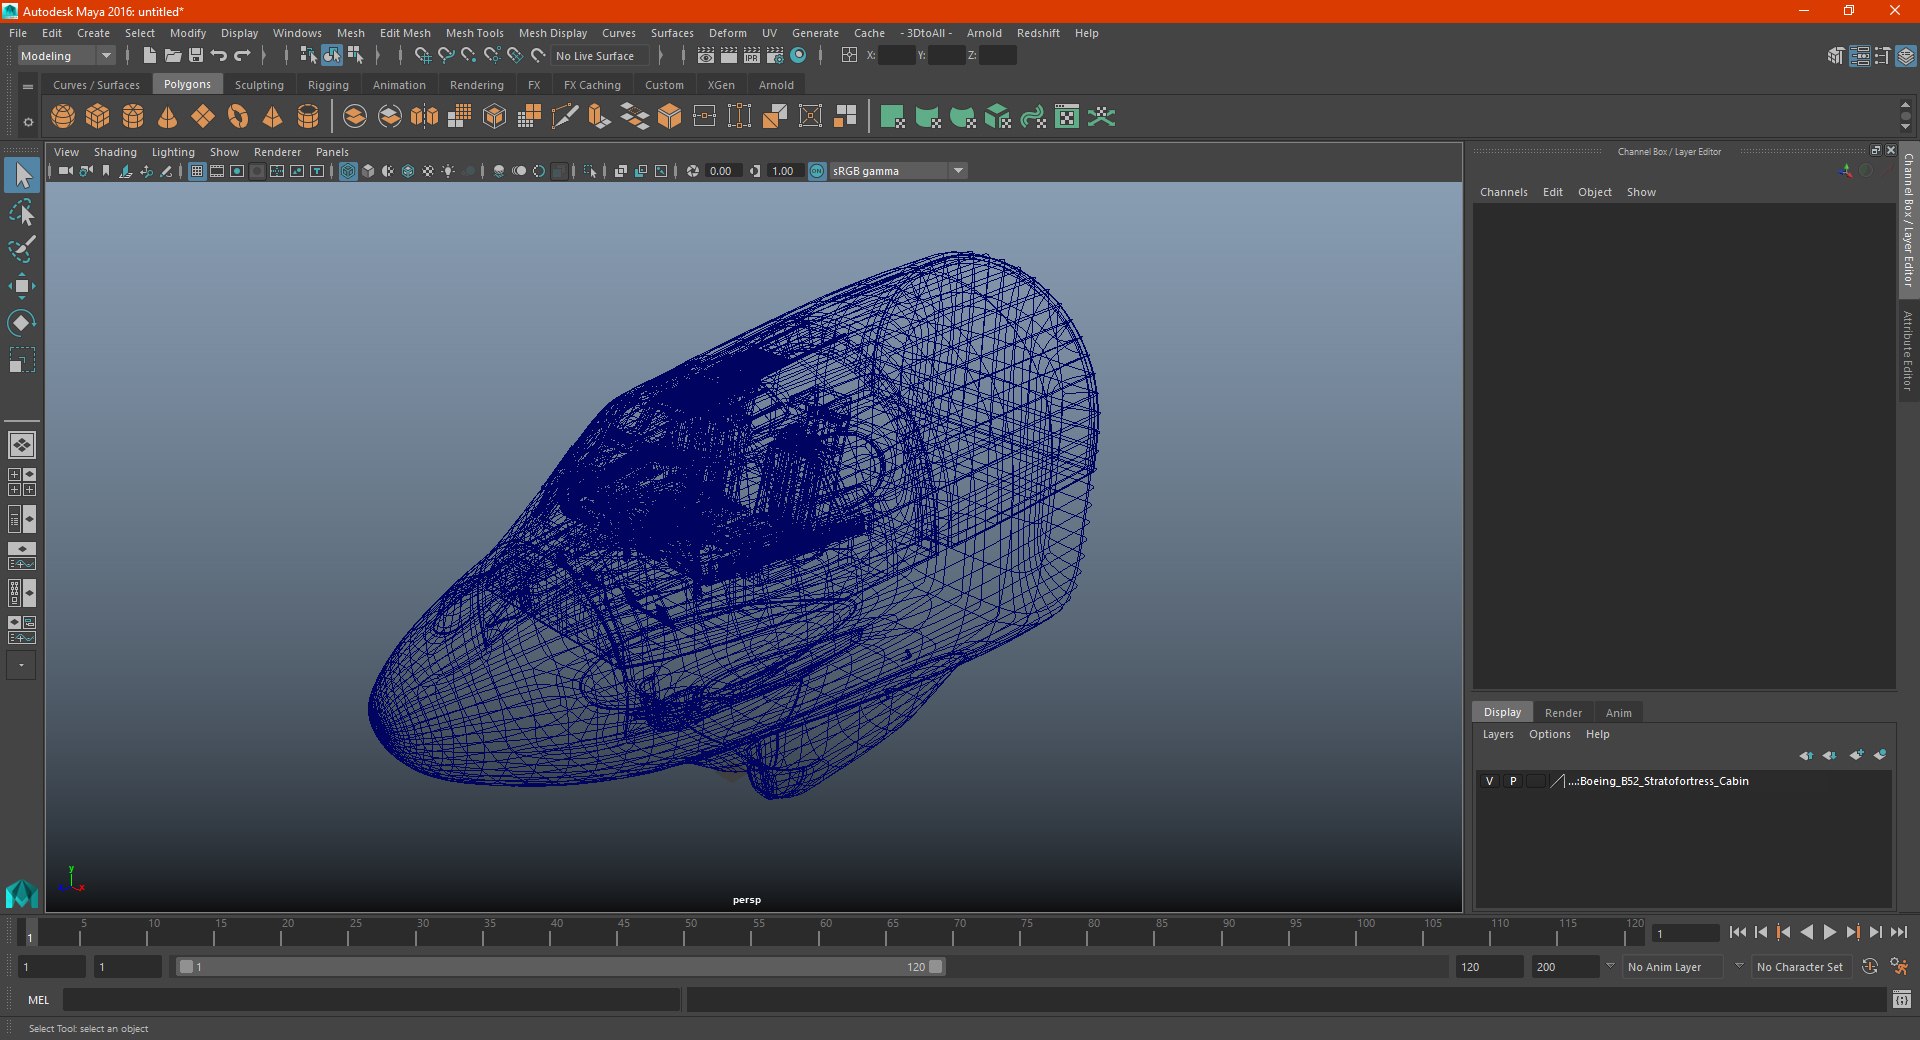Click the Undo arrow icon

(219, 56)
